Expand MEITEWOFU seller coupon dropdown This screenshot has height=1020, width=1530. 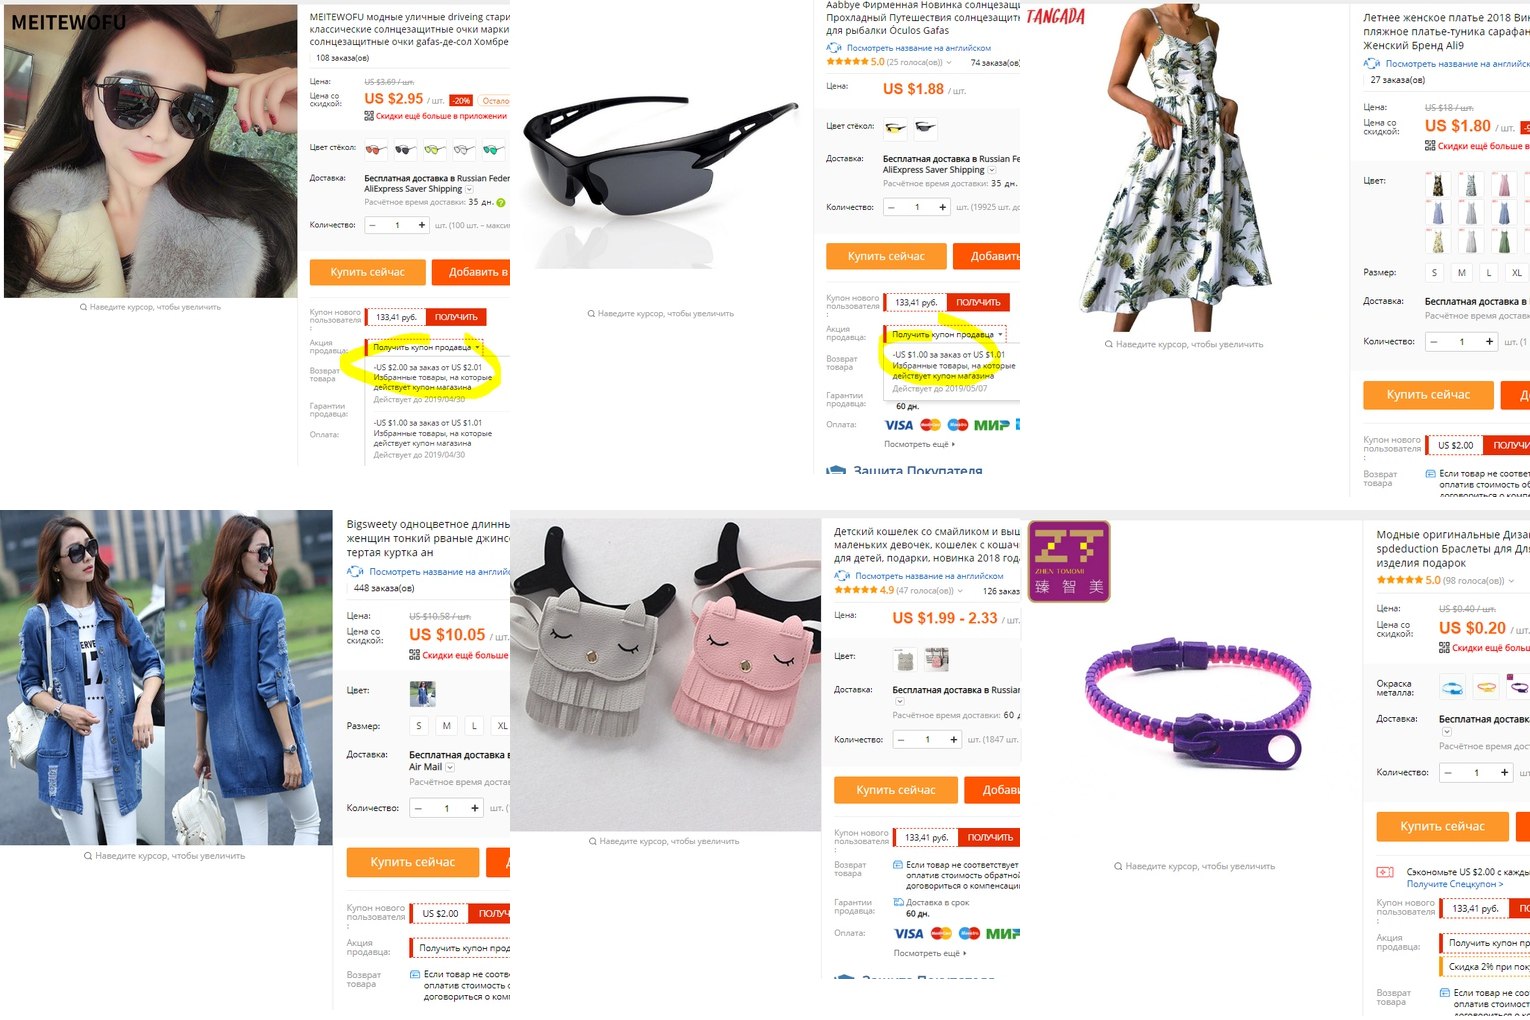(426, 348)
